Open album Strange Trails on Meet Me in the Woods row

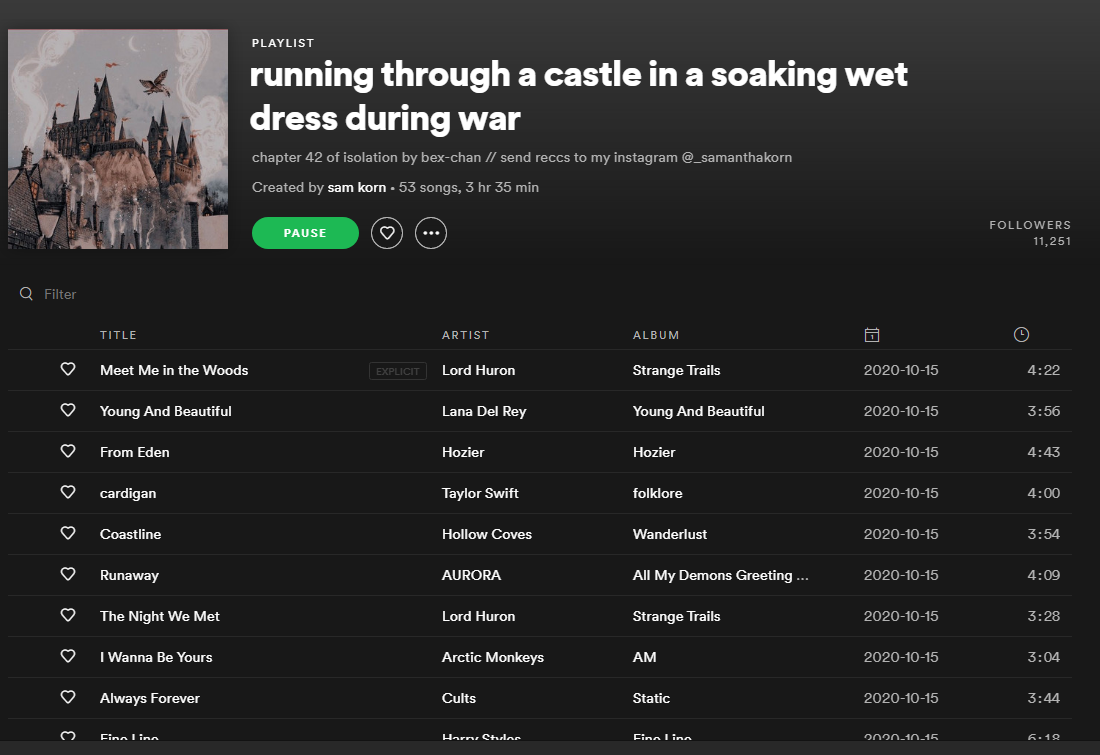point(676,370)
